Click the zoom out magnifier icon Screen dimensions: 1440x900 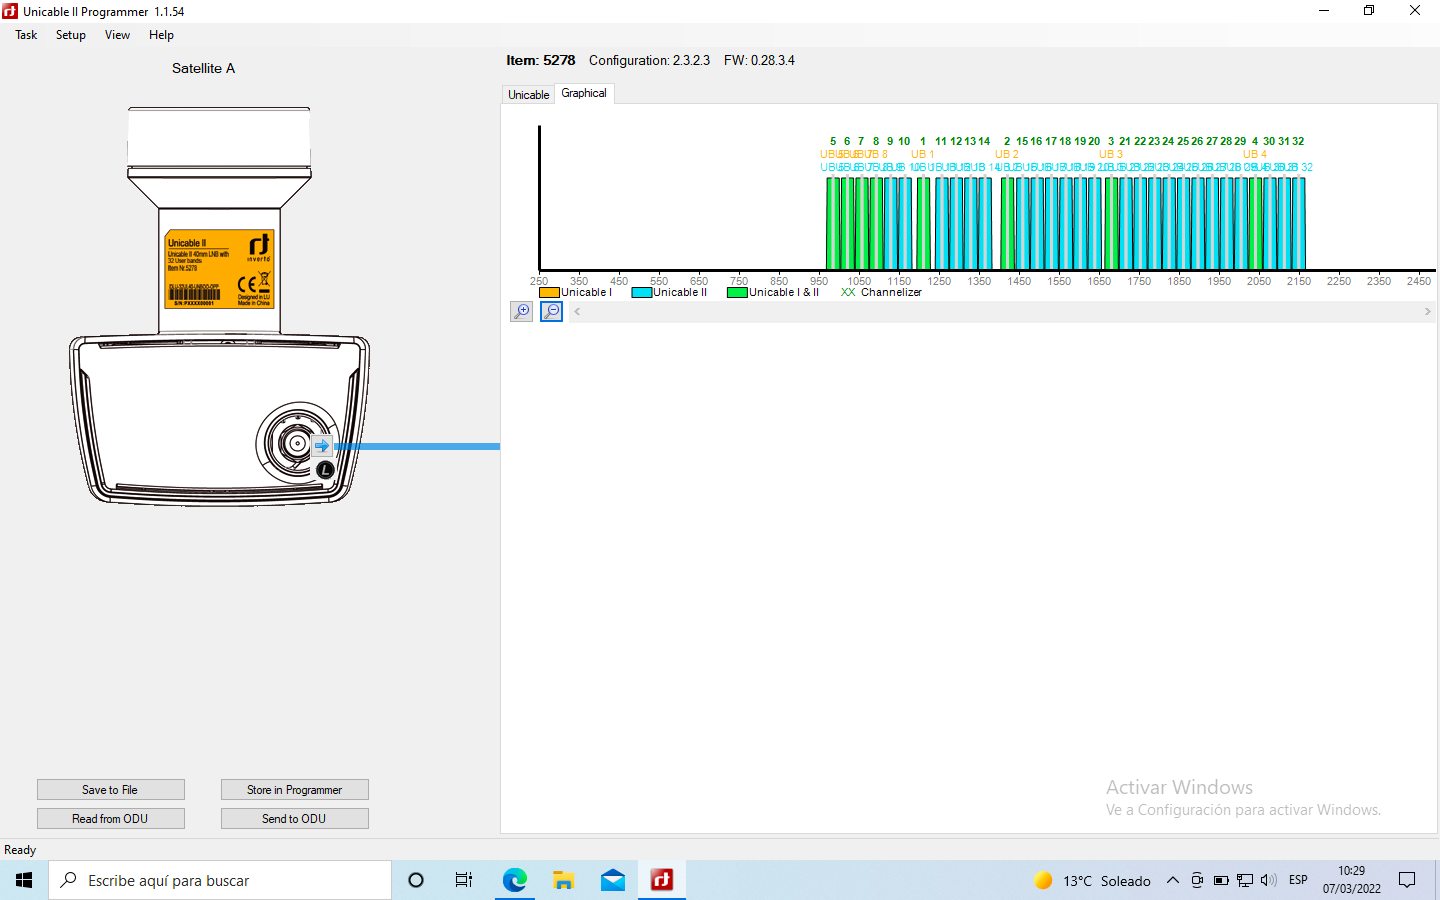pyautogui.click(x=551, y=312)
